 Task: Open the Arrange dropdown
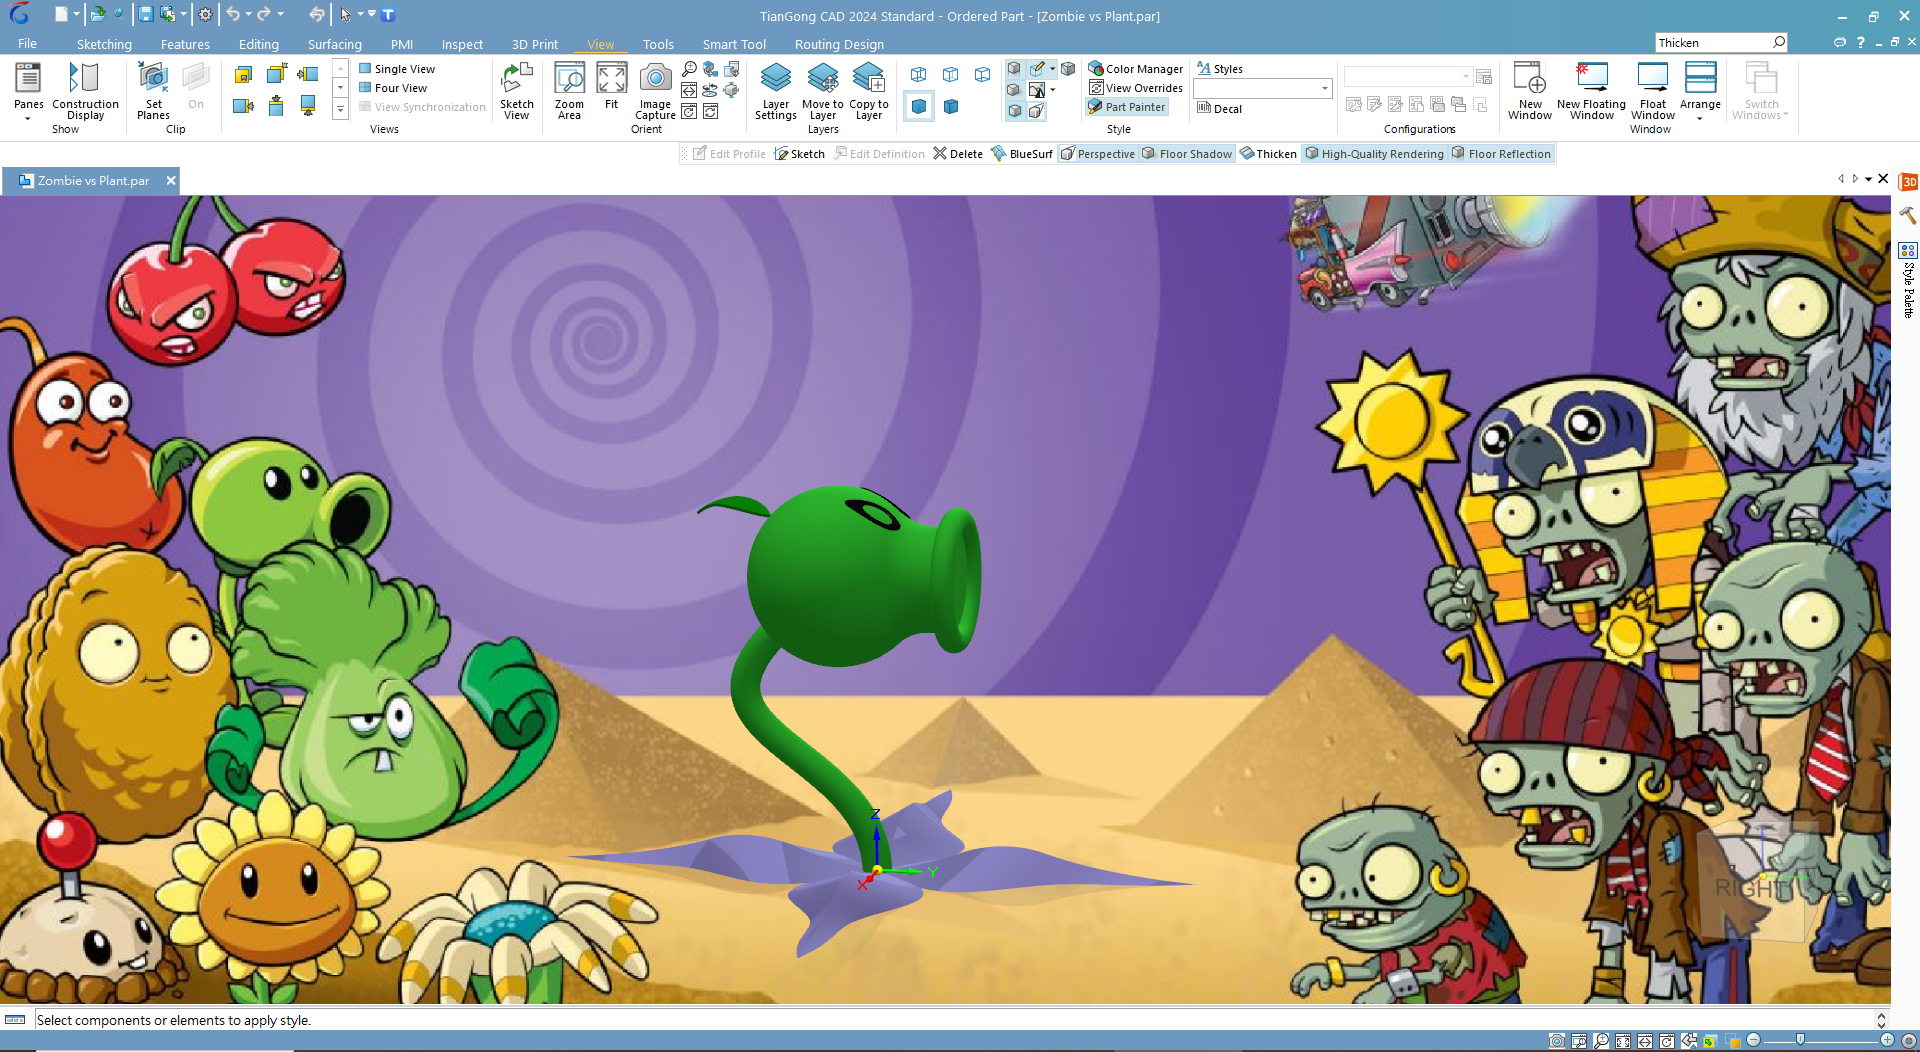(1700, 119)
